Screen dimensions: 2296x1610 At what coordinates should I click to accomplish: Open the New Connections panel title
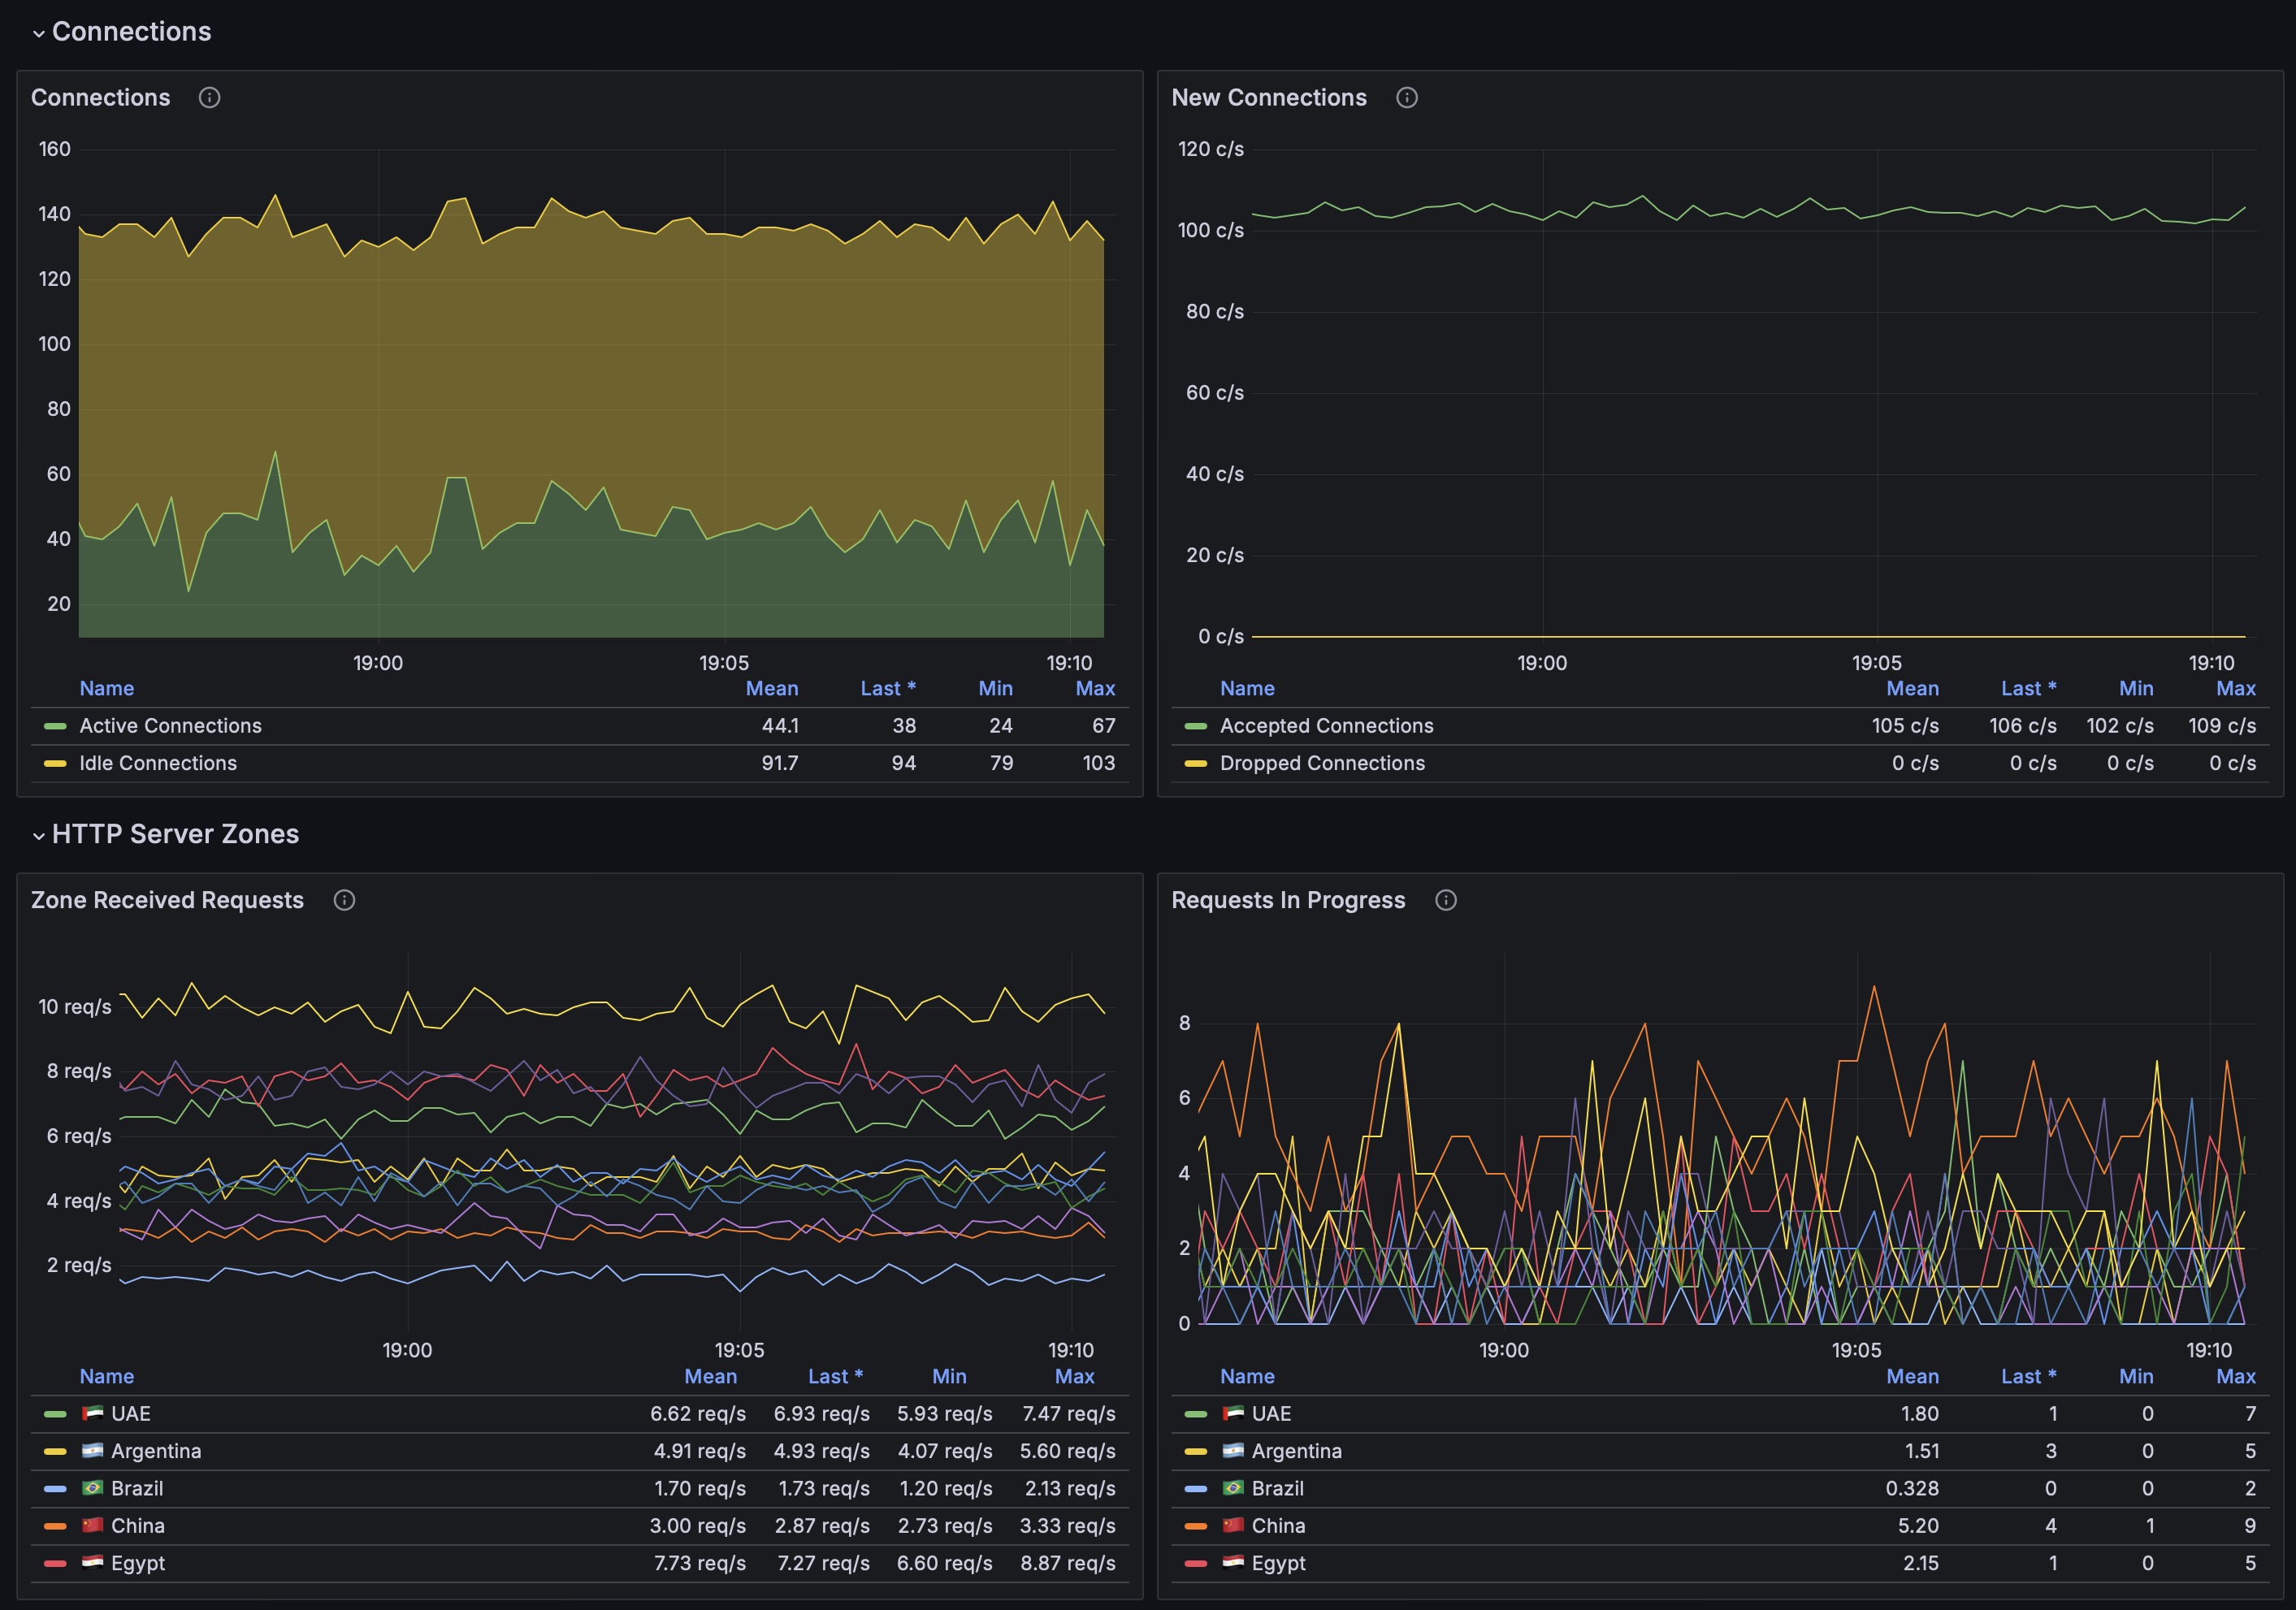click(x=1268, y=98)
